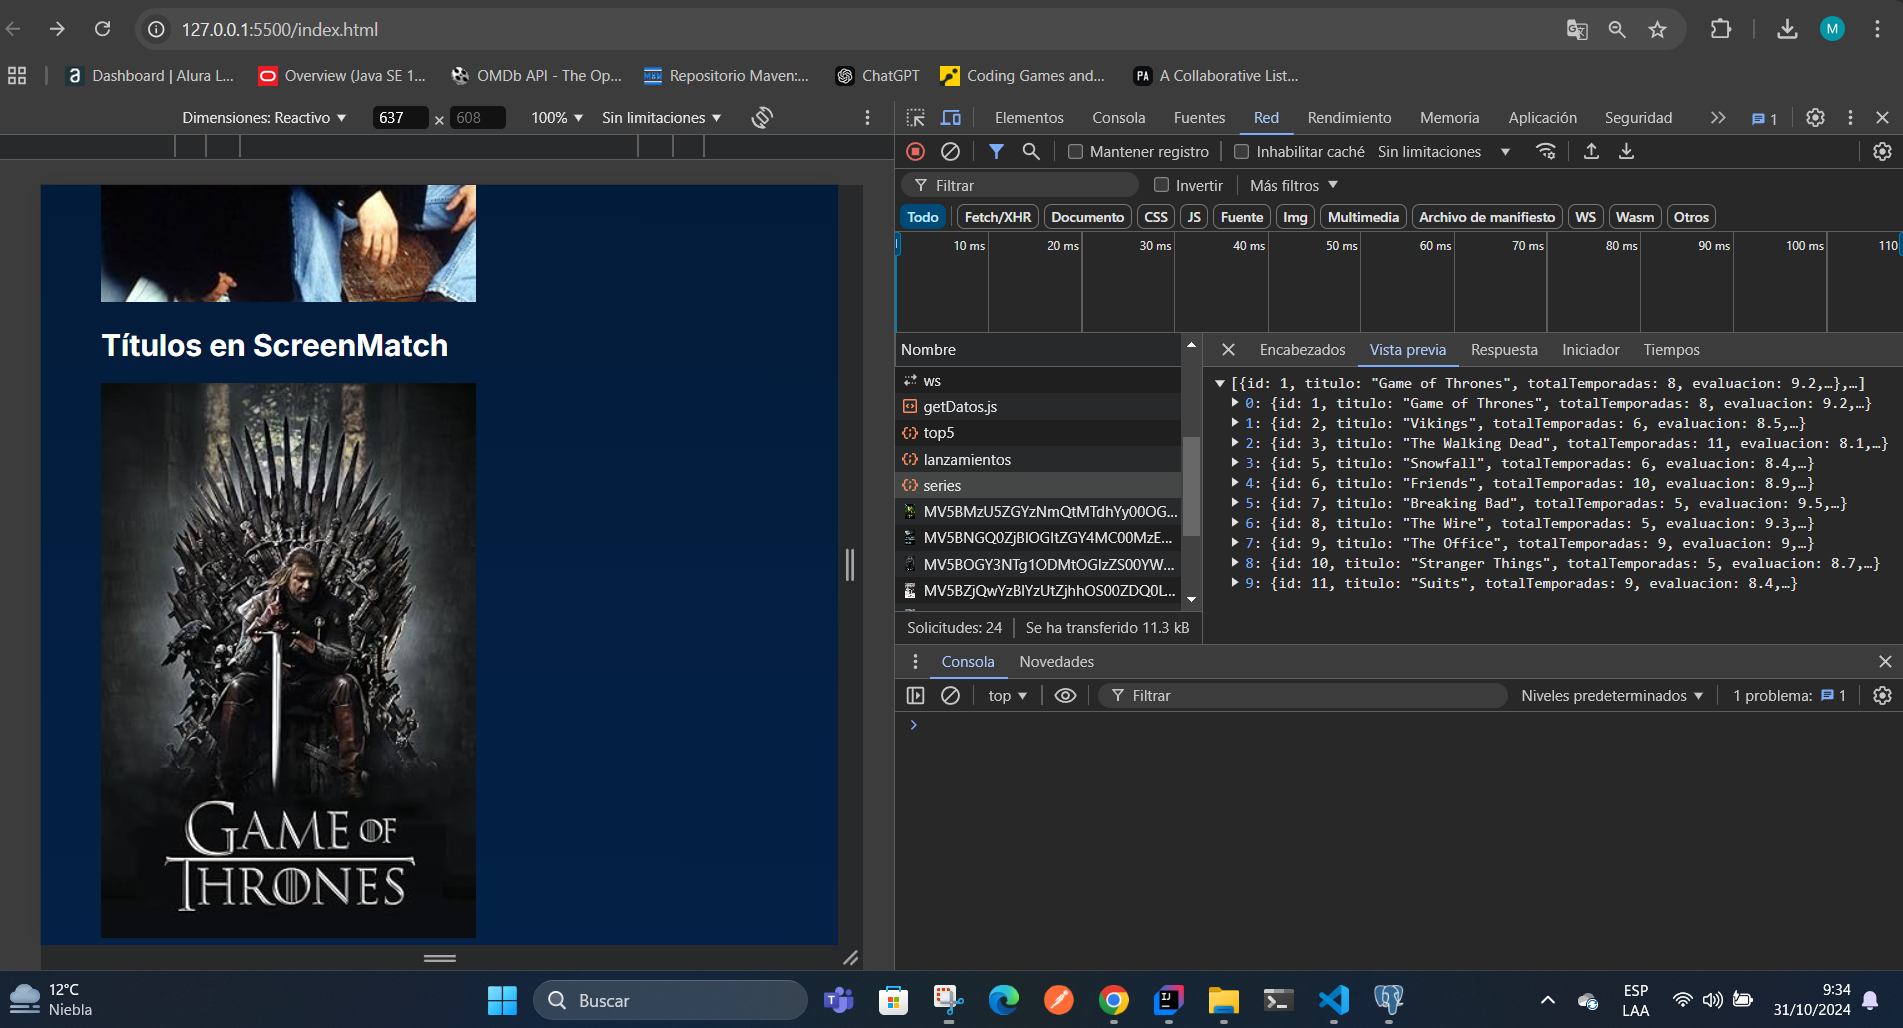Viewport: 1903px width, 1028px height.
Task: Select the top5 request
Action: (x=1039, y=432)
